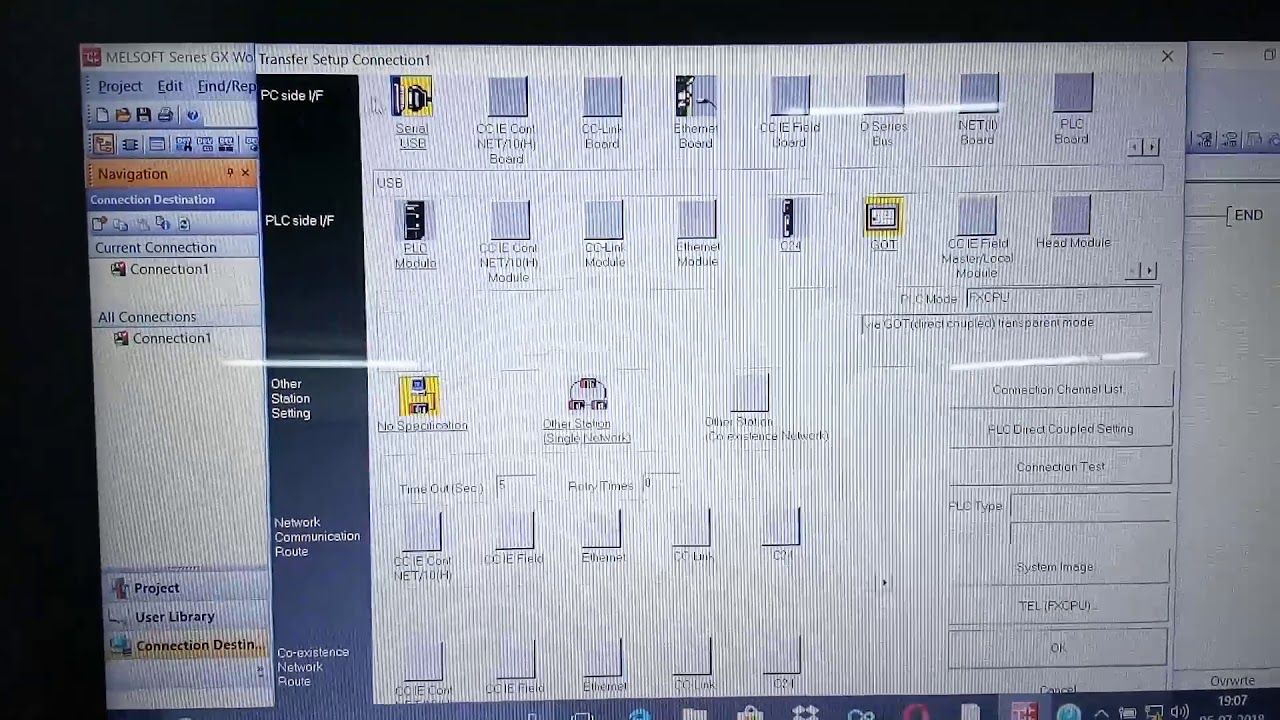The width and height of the screenshot is (1280, 720).
Task: Select CC-Link Board in PC side I/F
Action: coord(602,96)
